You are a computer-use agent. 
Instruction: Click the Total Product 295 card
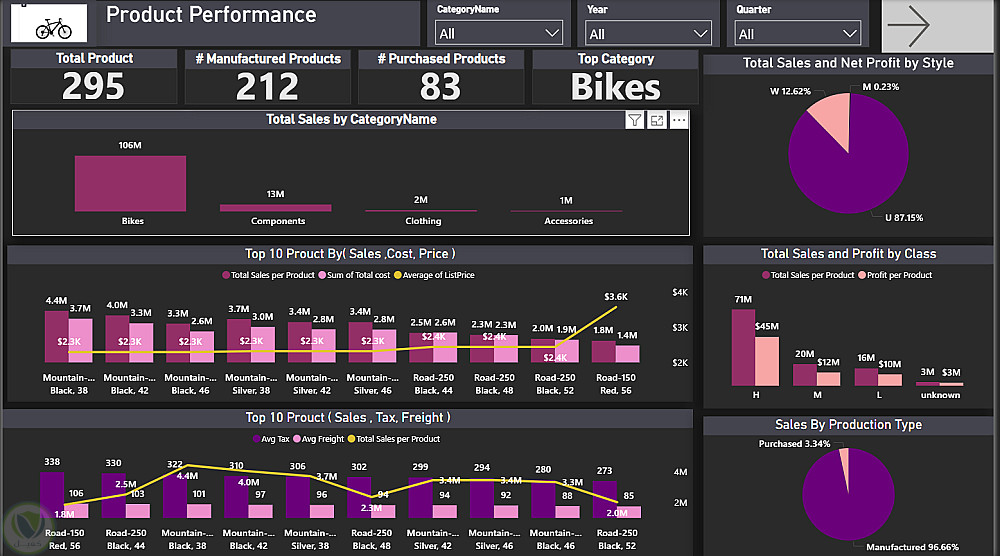(94, 77)
